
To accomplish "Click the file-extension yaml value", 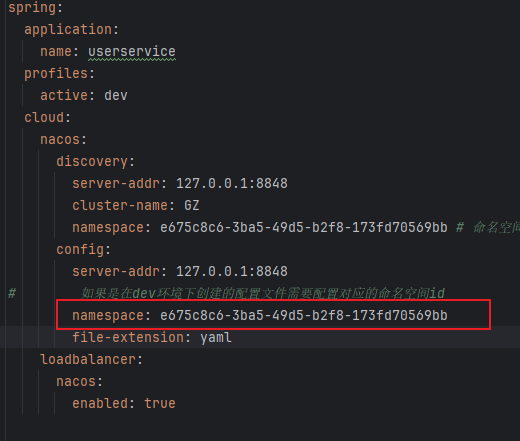I will pyautogui.click(x=216, y=337).
